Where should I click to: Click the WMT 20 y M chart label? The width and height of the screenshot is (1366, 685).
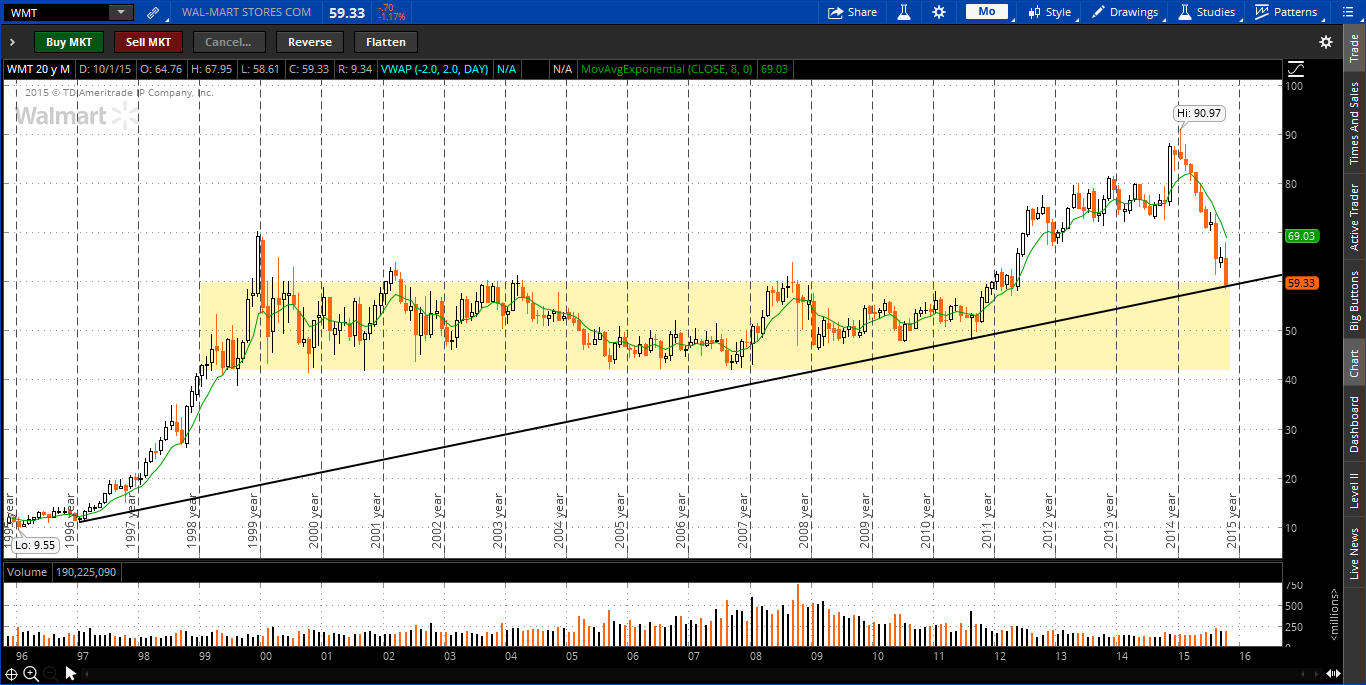(x=39, y=69)
